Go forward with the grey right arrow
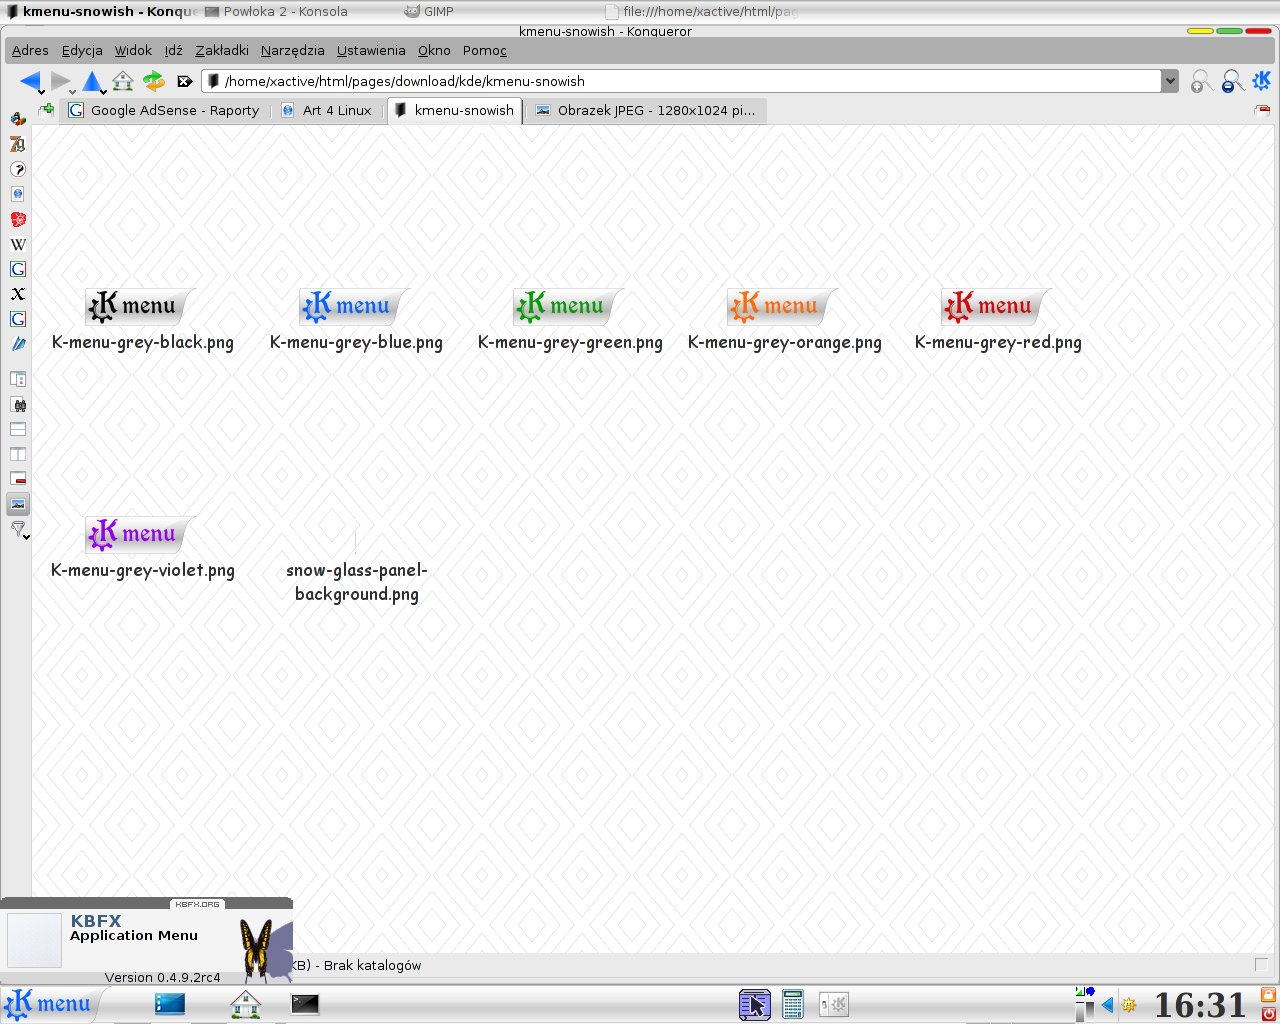 coord(61,81)
